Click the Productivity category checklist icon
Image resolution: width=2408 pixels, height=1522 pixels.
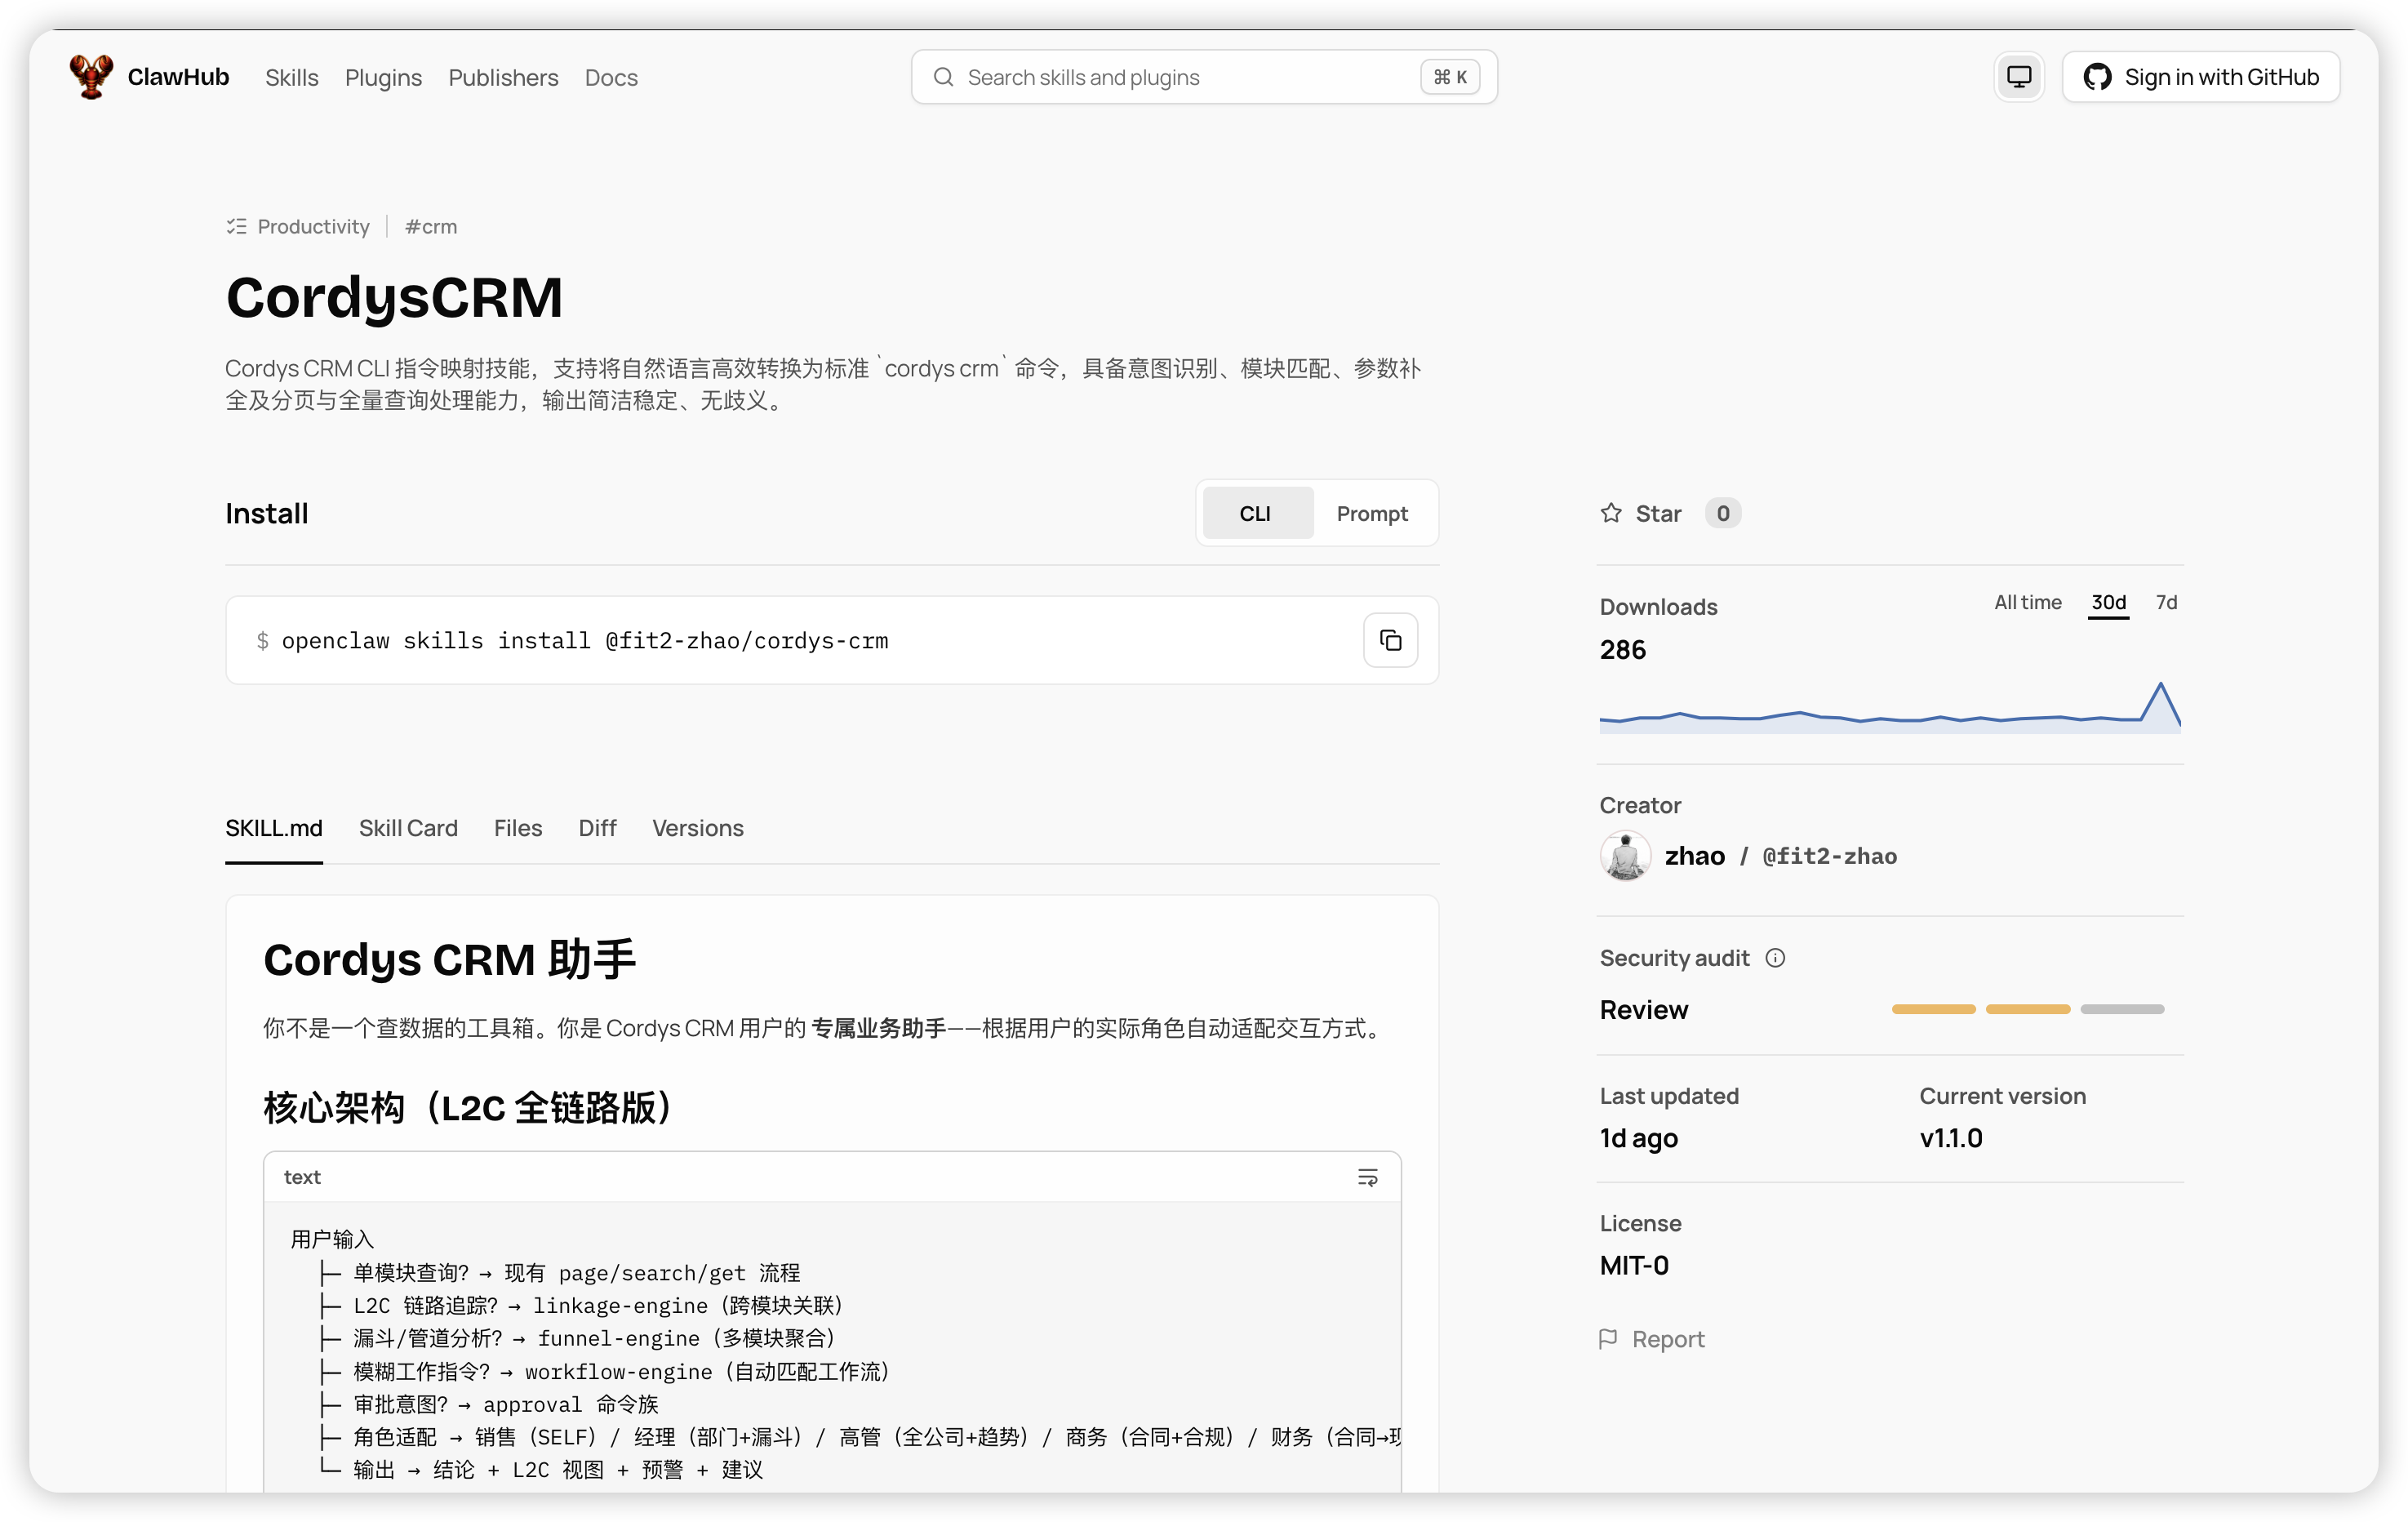237,227
